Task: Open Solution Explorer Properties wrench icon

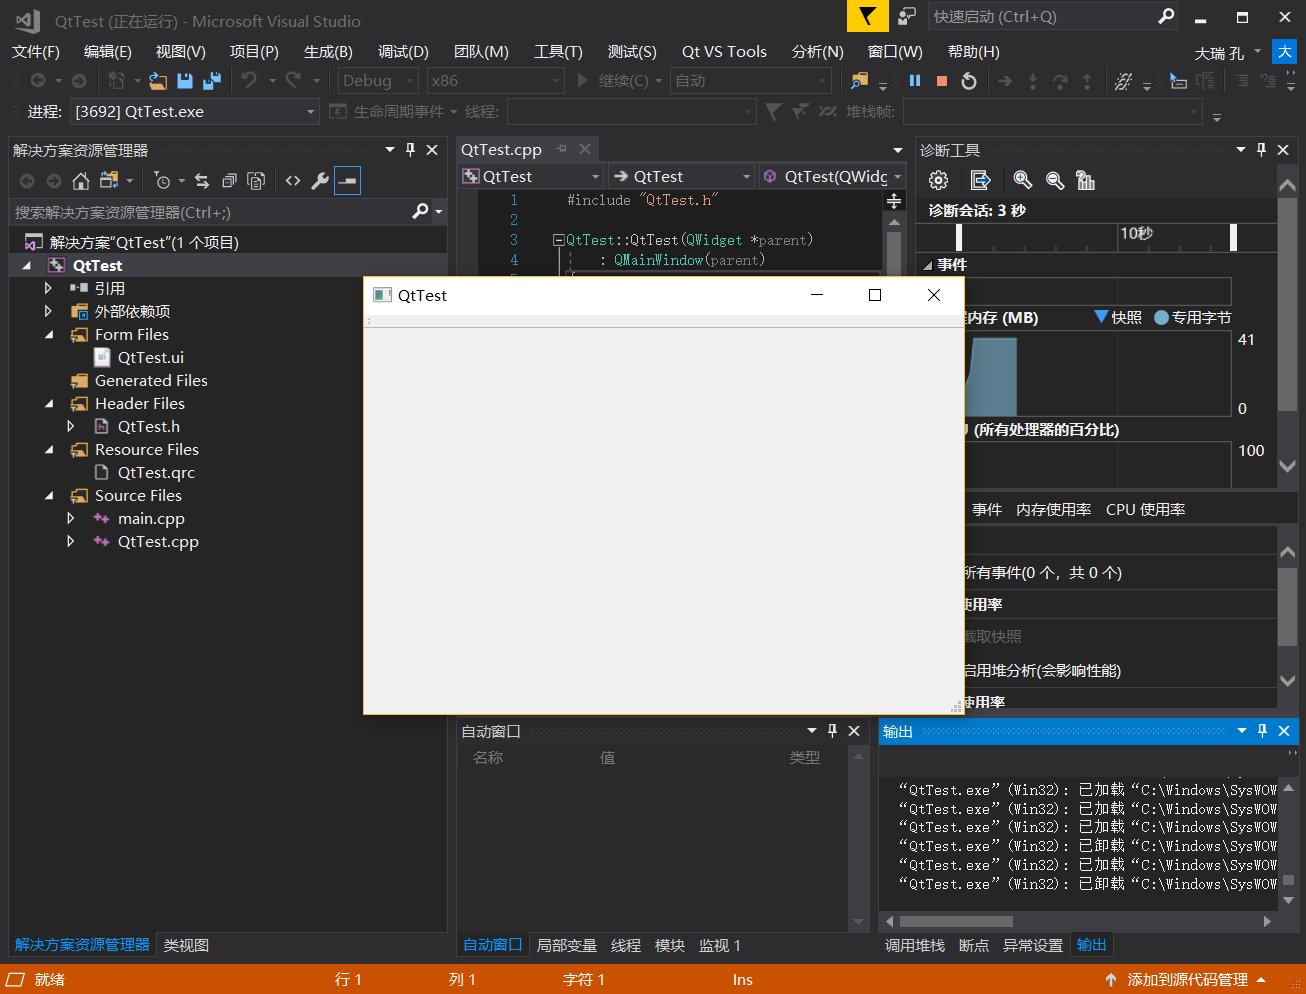Action: [320, 180]
